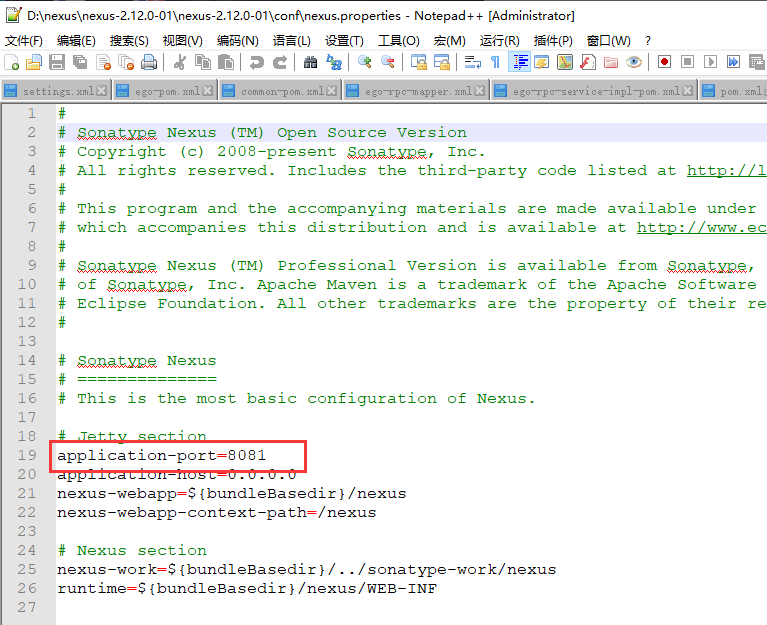This screenshot has height=625, width=767.
Task: Save the current file
Action: [57, 62]
